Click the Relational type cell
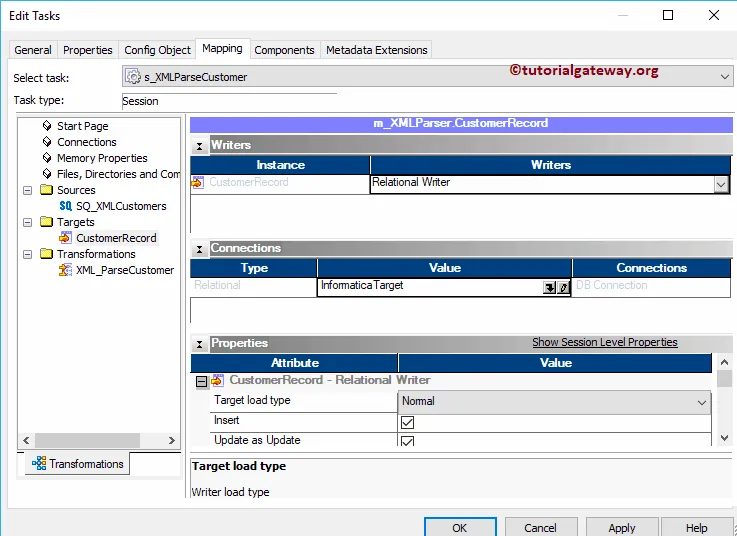 (x=253, y=285)
